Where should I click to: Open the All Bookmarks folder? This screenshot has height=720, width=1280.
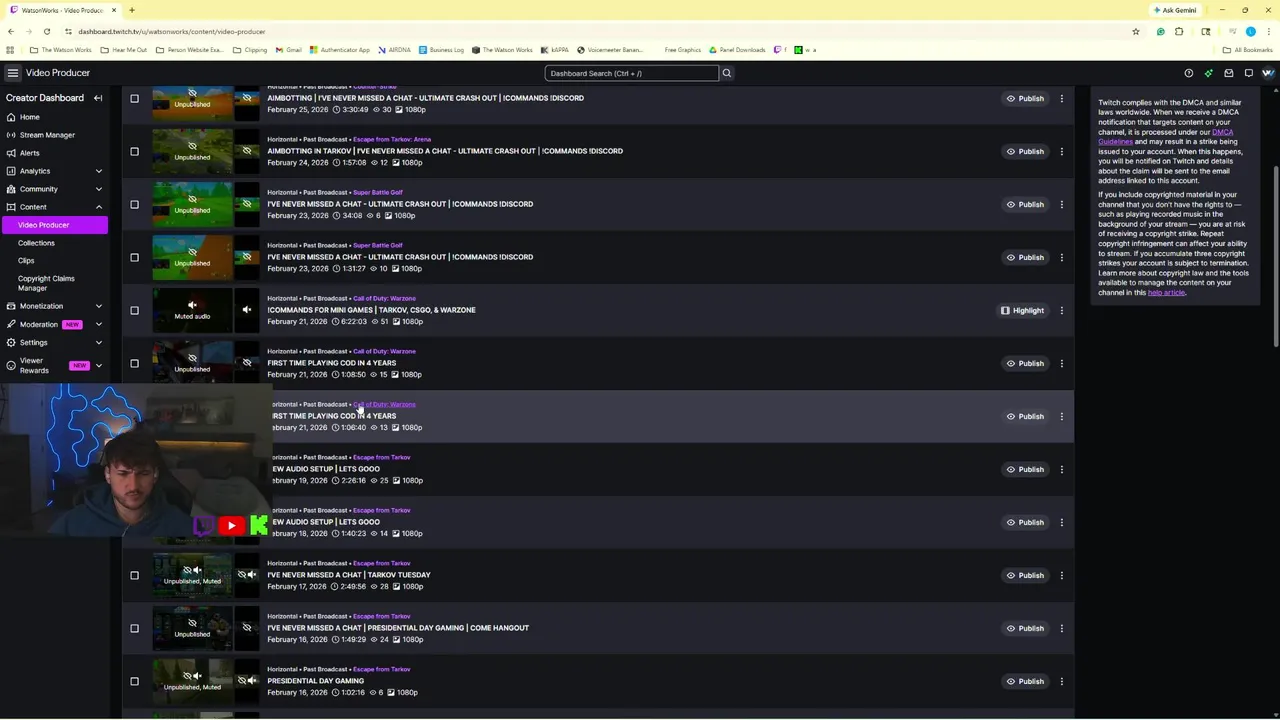[x=1248, y=50]
